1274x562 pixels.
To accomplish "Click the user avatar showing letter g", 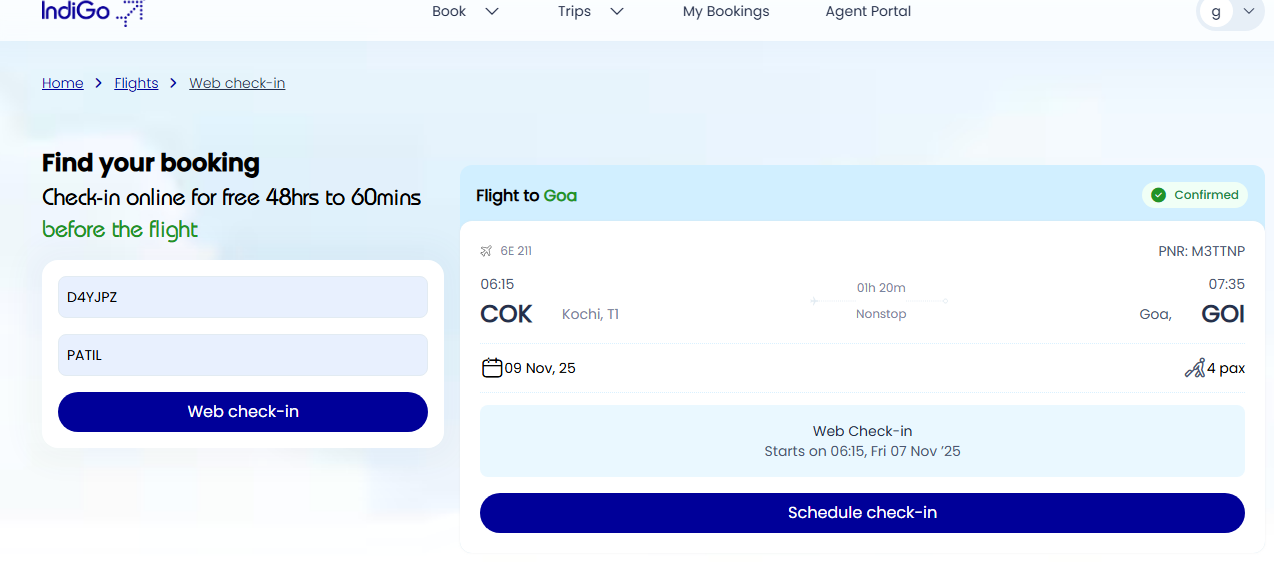I will coord(1216,12).
